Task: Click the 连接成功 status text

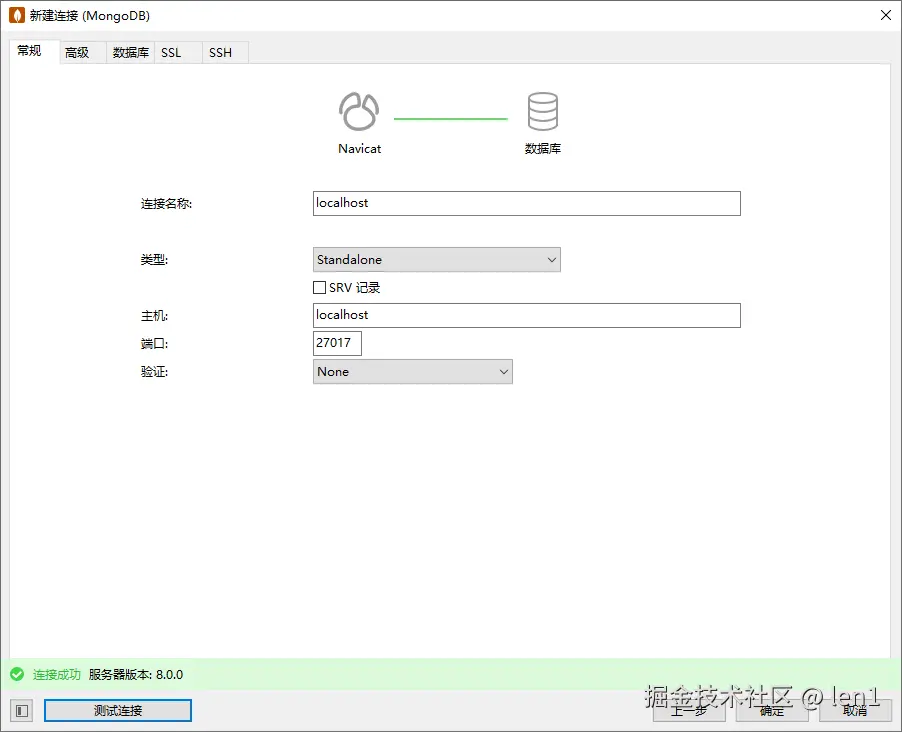Action: click(x=56, y=674)
